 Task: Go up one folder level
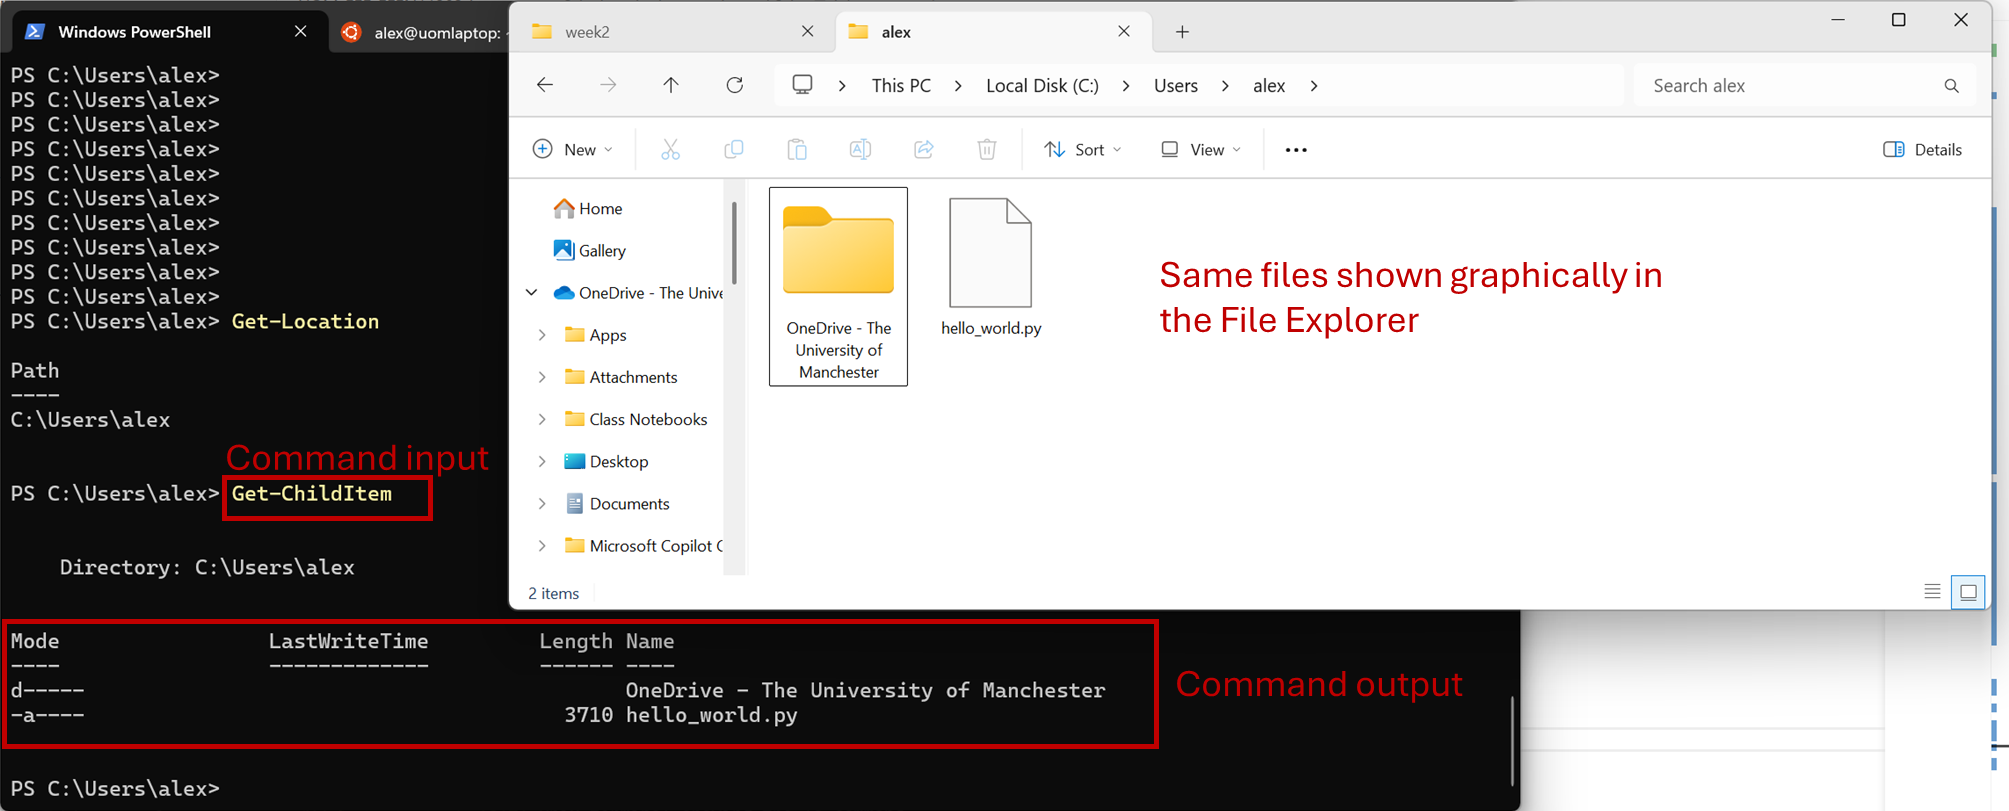coord(671,86)
